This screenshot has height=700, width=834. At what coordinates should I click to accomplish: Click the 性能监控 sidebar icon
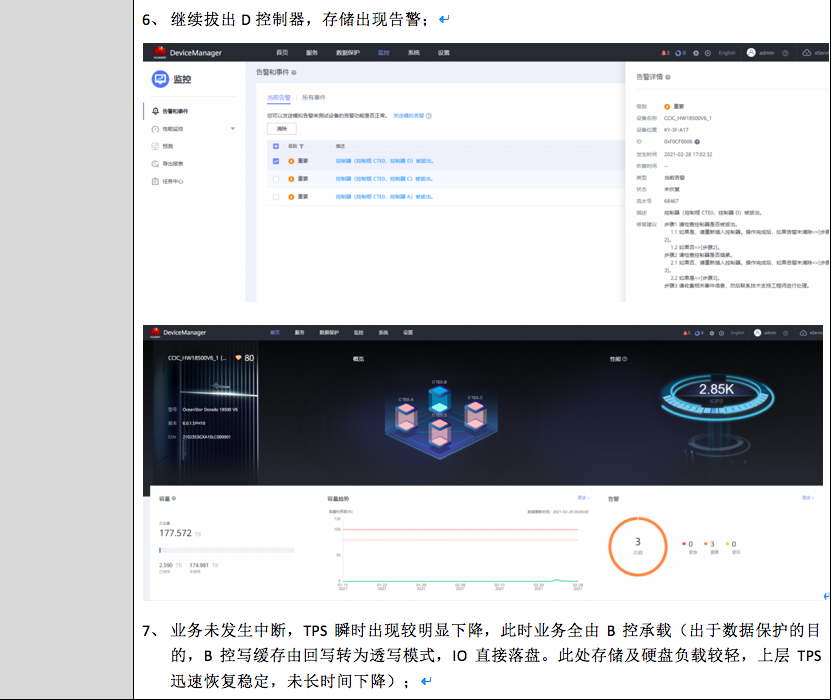coord(155,129)
